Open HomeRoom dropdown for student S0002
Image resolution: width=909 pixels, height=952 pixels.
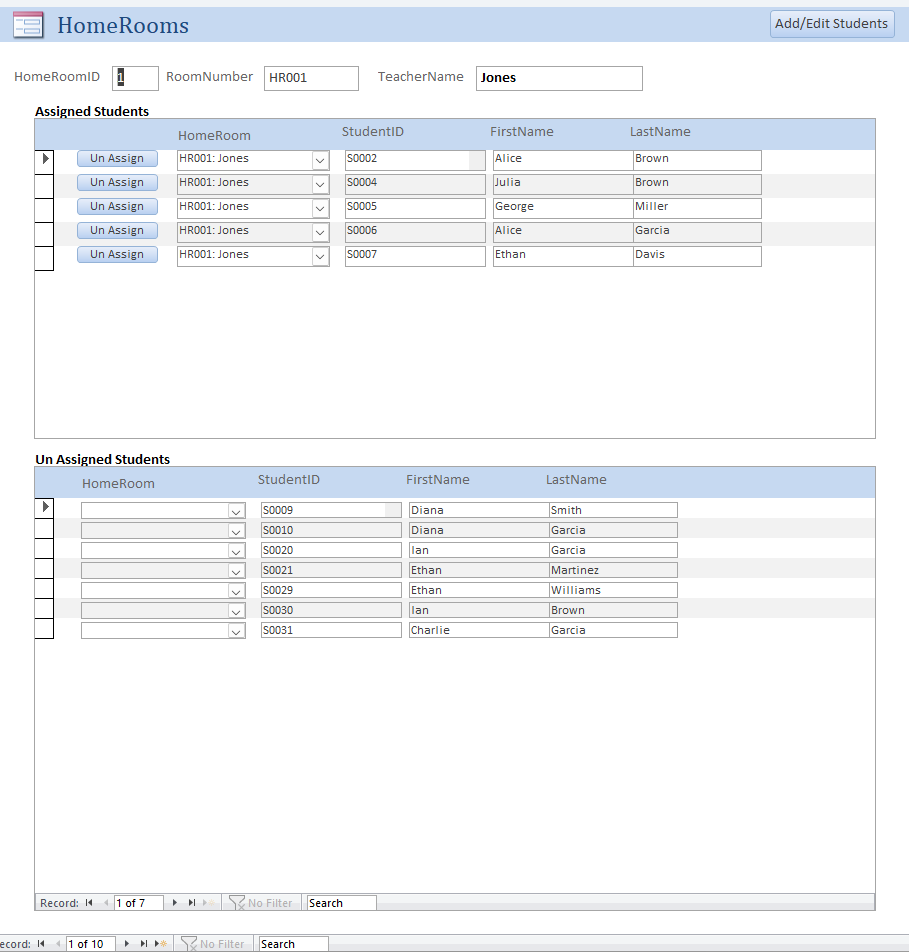[320, 159]
